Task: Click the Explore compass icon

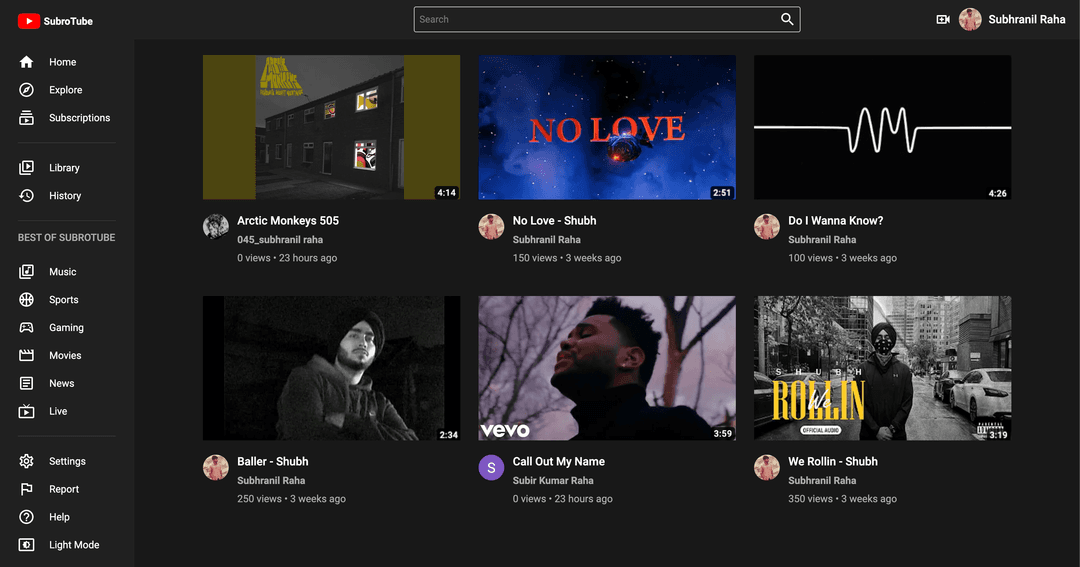Action: click(26, 90)
